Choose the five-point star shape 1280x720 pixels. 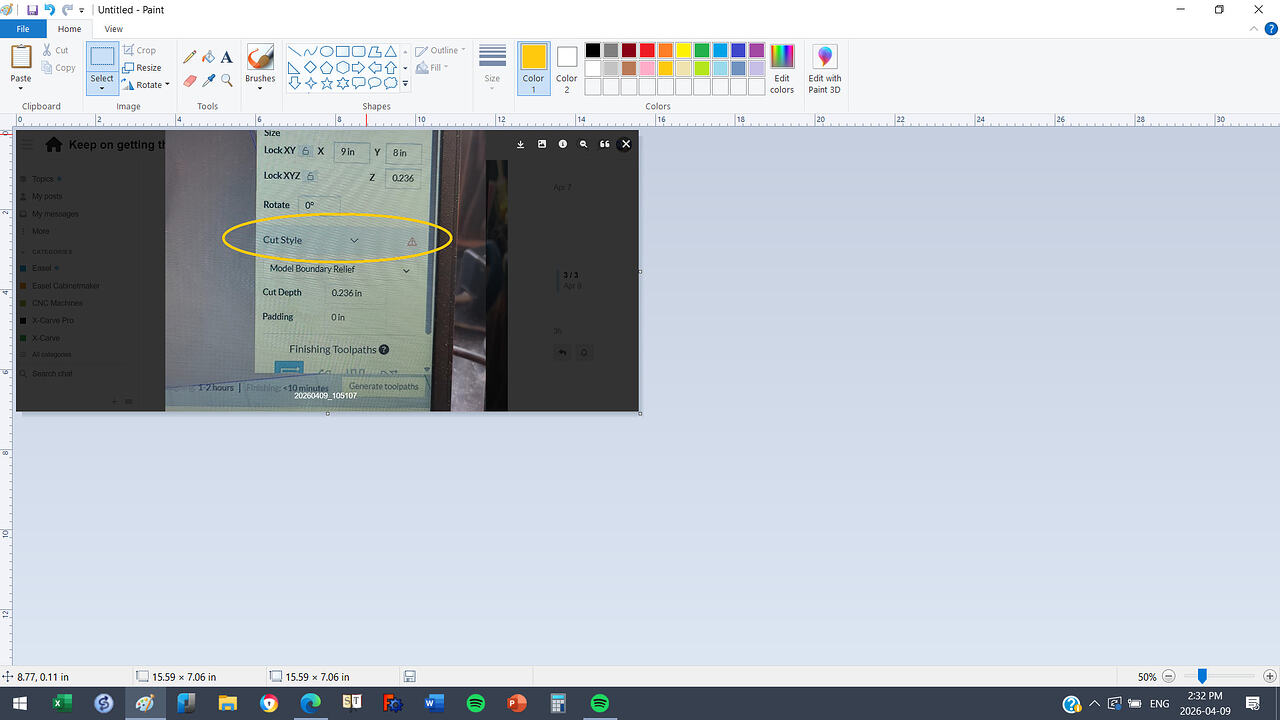pyautogui.click(x=326, y=84)
